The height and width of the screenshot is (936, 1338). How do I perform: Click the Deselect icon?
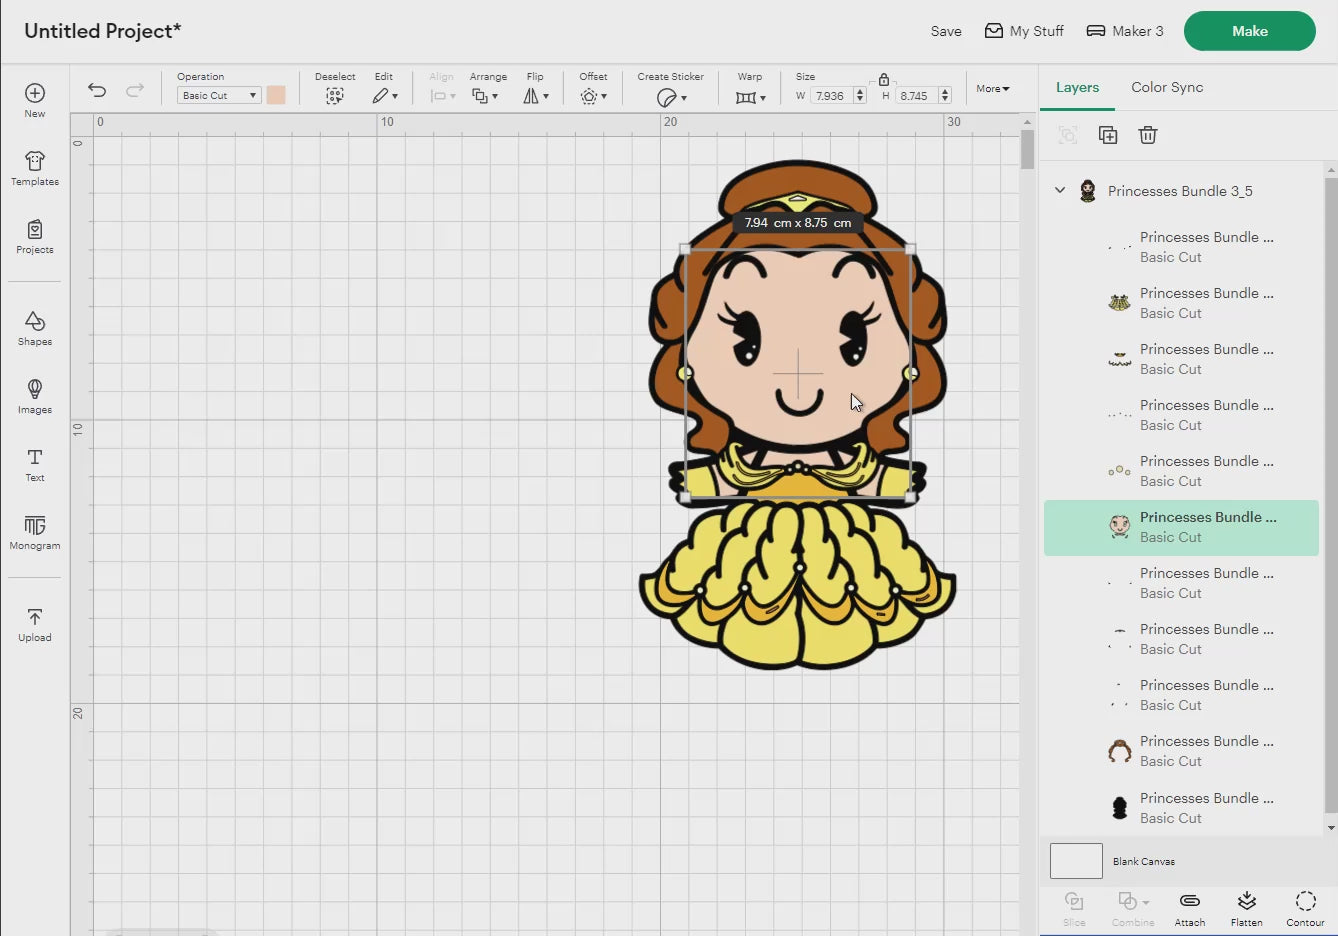335,96
